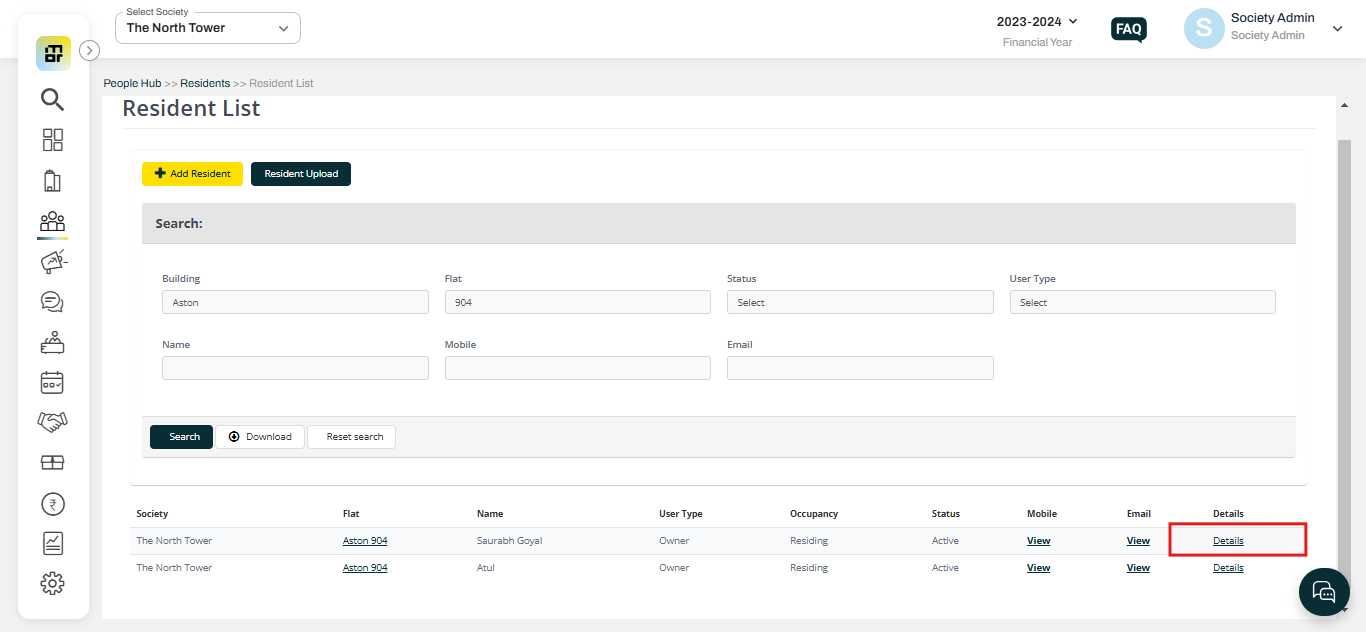This screenshot has height=632, width=1366.
Task: Go to Residents in breadcrumb
Action: pyautogui.click(x=205, y=83)
